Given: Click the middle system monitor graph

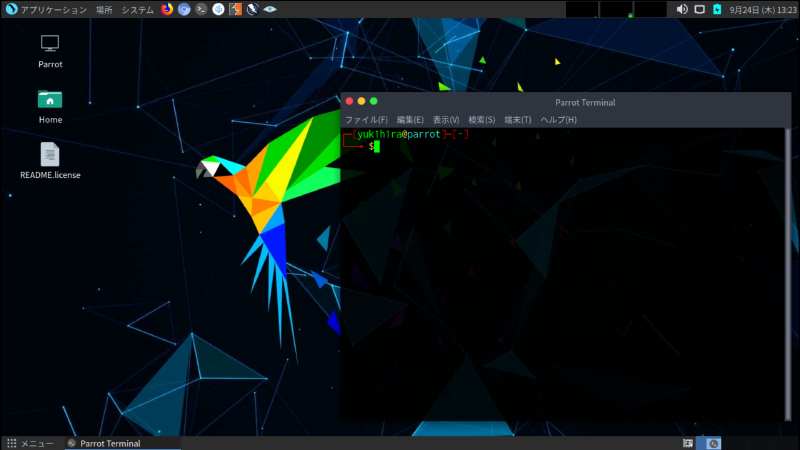Looking at the screenshot, I should click(x=616, y=9).
